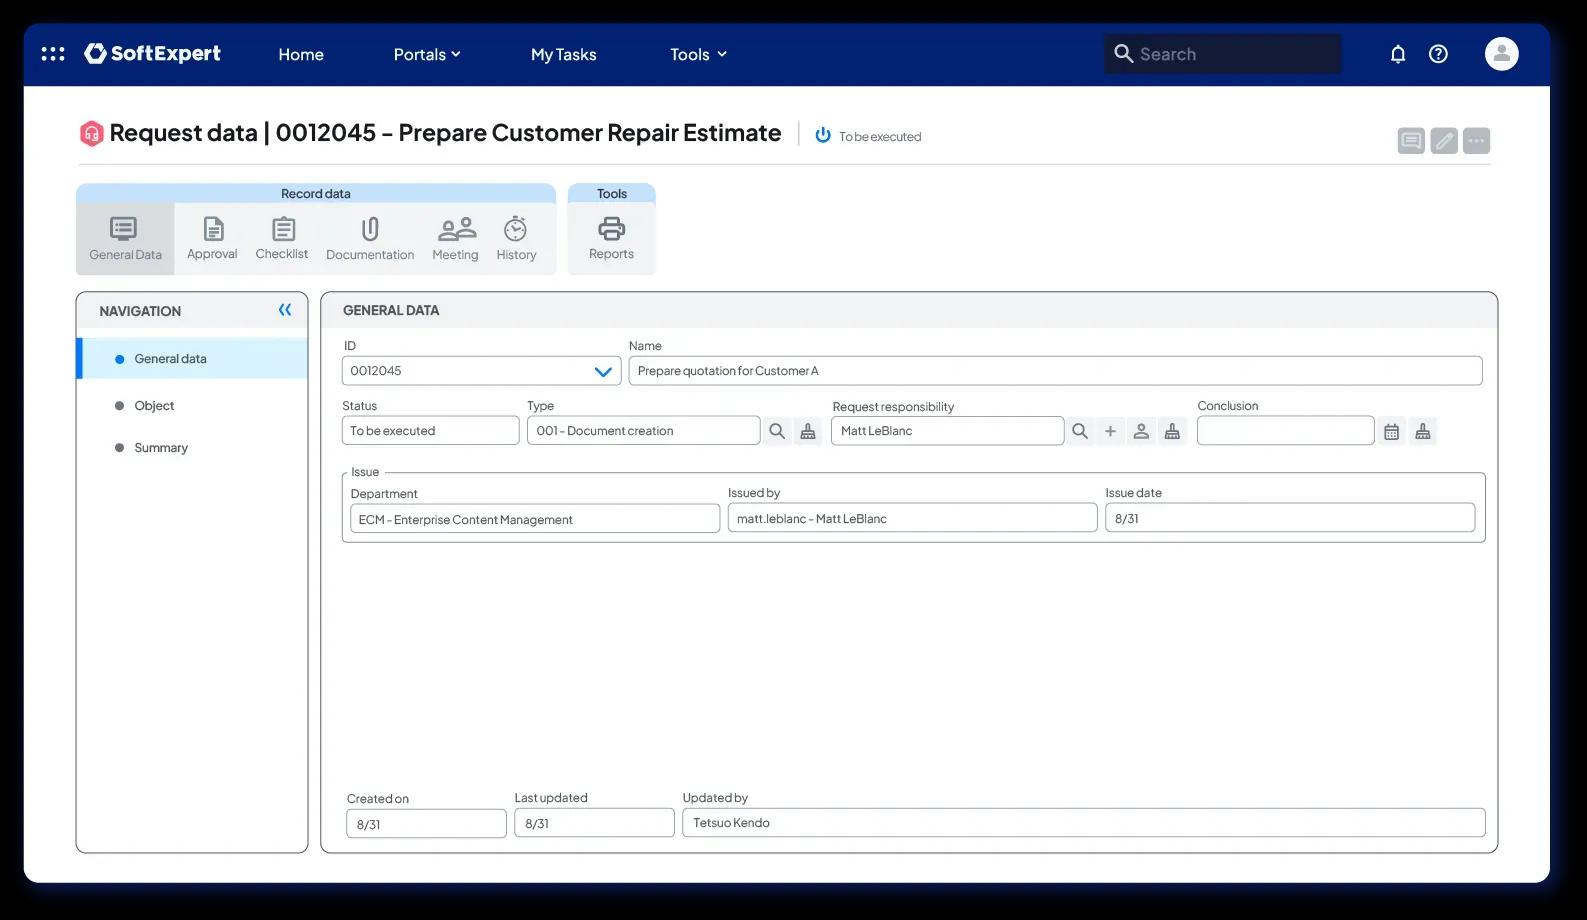This screenshot has height=920, width=1587.
Task: Select General data in navigation
Action: click(x=192, y=358)
